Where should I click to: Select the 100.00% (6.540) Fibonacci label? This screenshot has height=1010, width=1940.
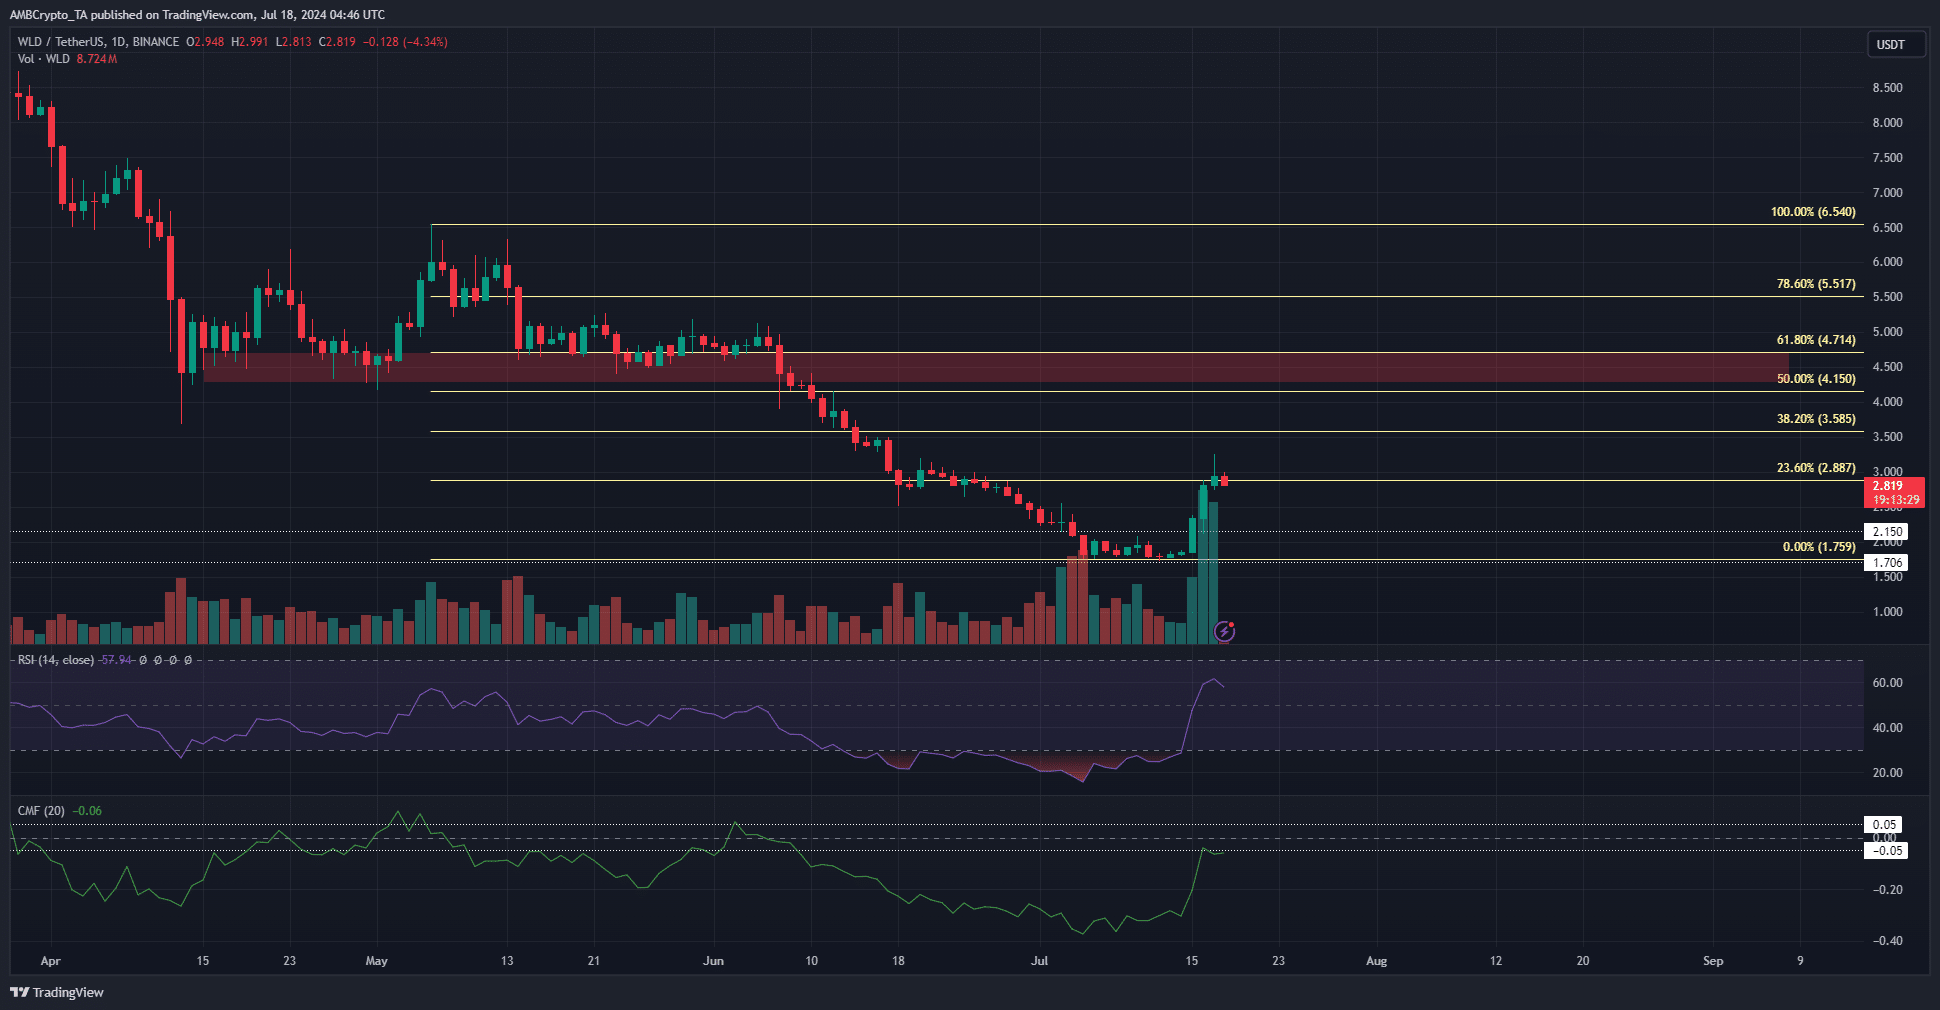(1813, 212)
